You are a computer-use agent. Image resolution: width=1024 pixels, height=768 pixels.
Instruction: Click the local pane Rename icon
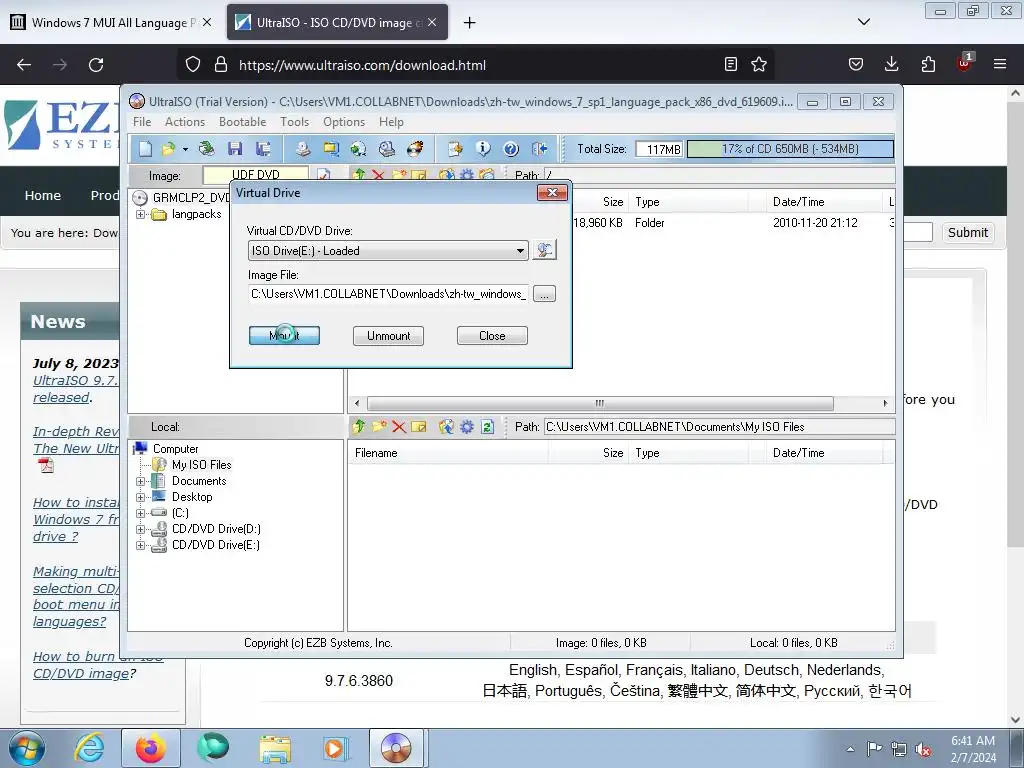pos(419,426)
